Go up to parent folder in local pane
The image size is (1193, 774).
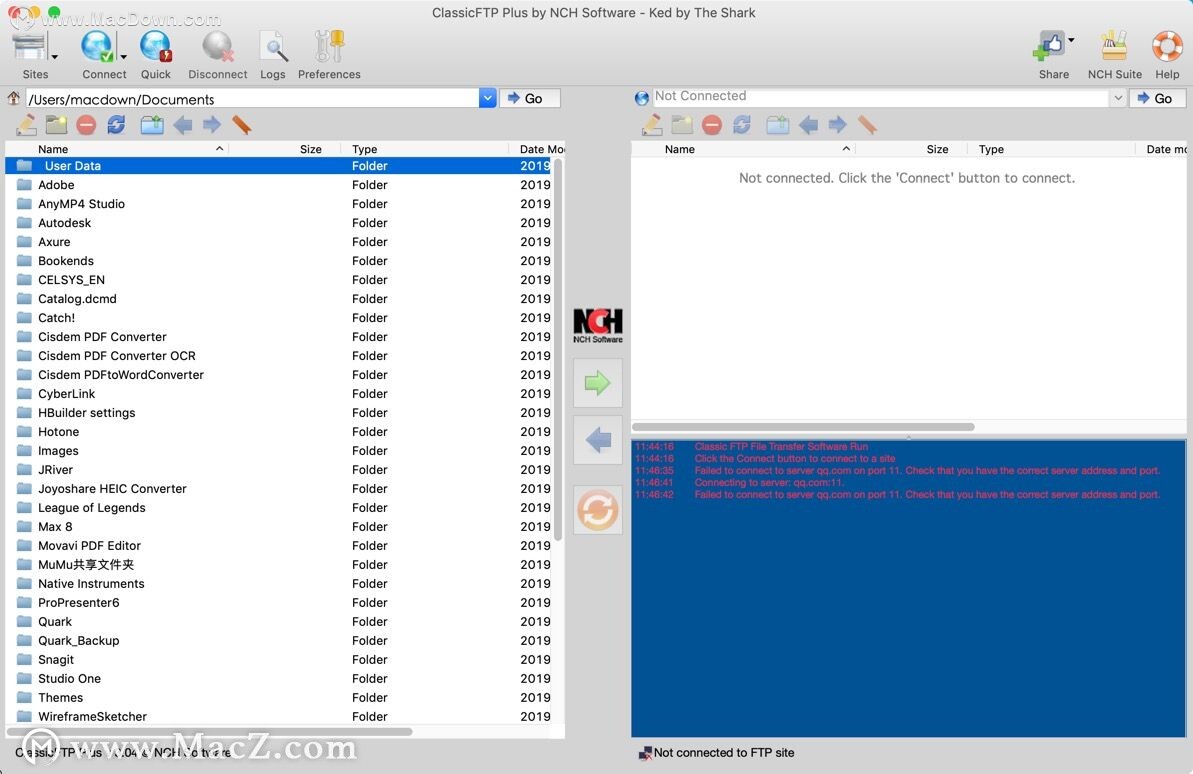pos(152,125)
